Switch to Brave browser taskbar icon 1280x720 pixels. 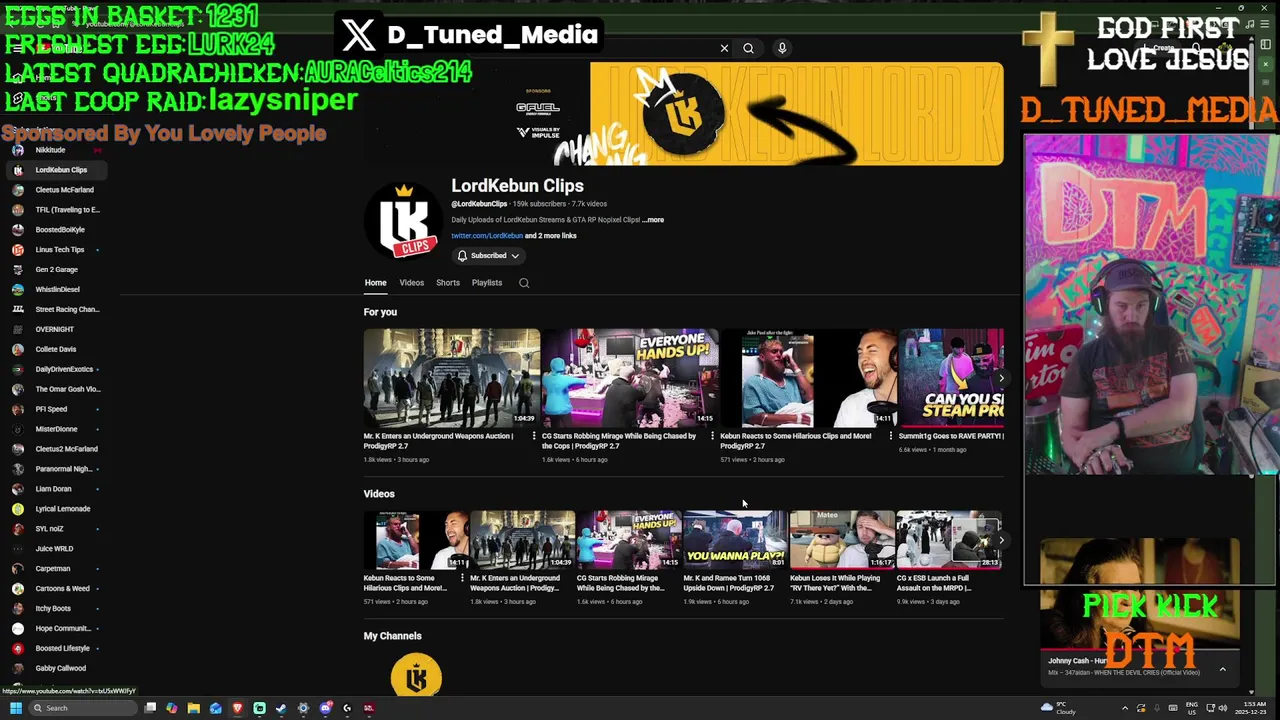click(237, 708)
